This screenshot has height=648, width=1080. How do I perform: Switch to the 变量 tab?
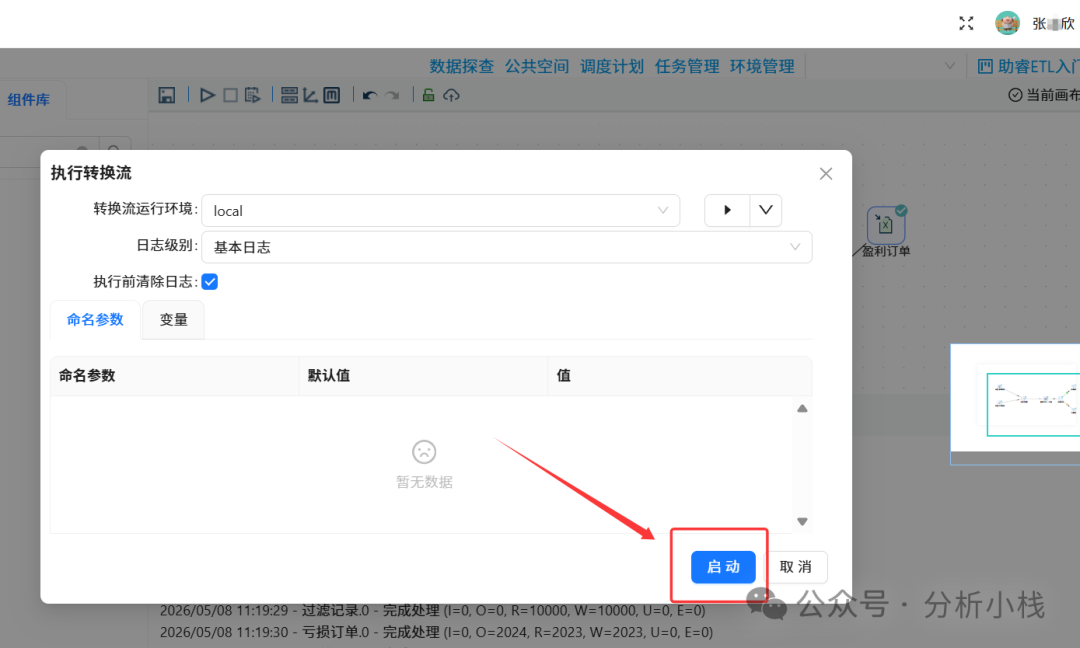click(x=174, y=320)
